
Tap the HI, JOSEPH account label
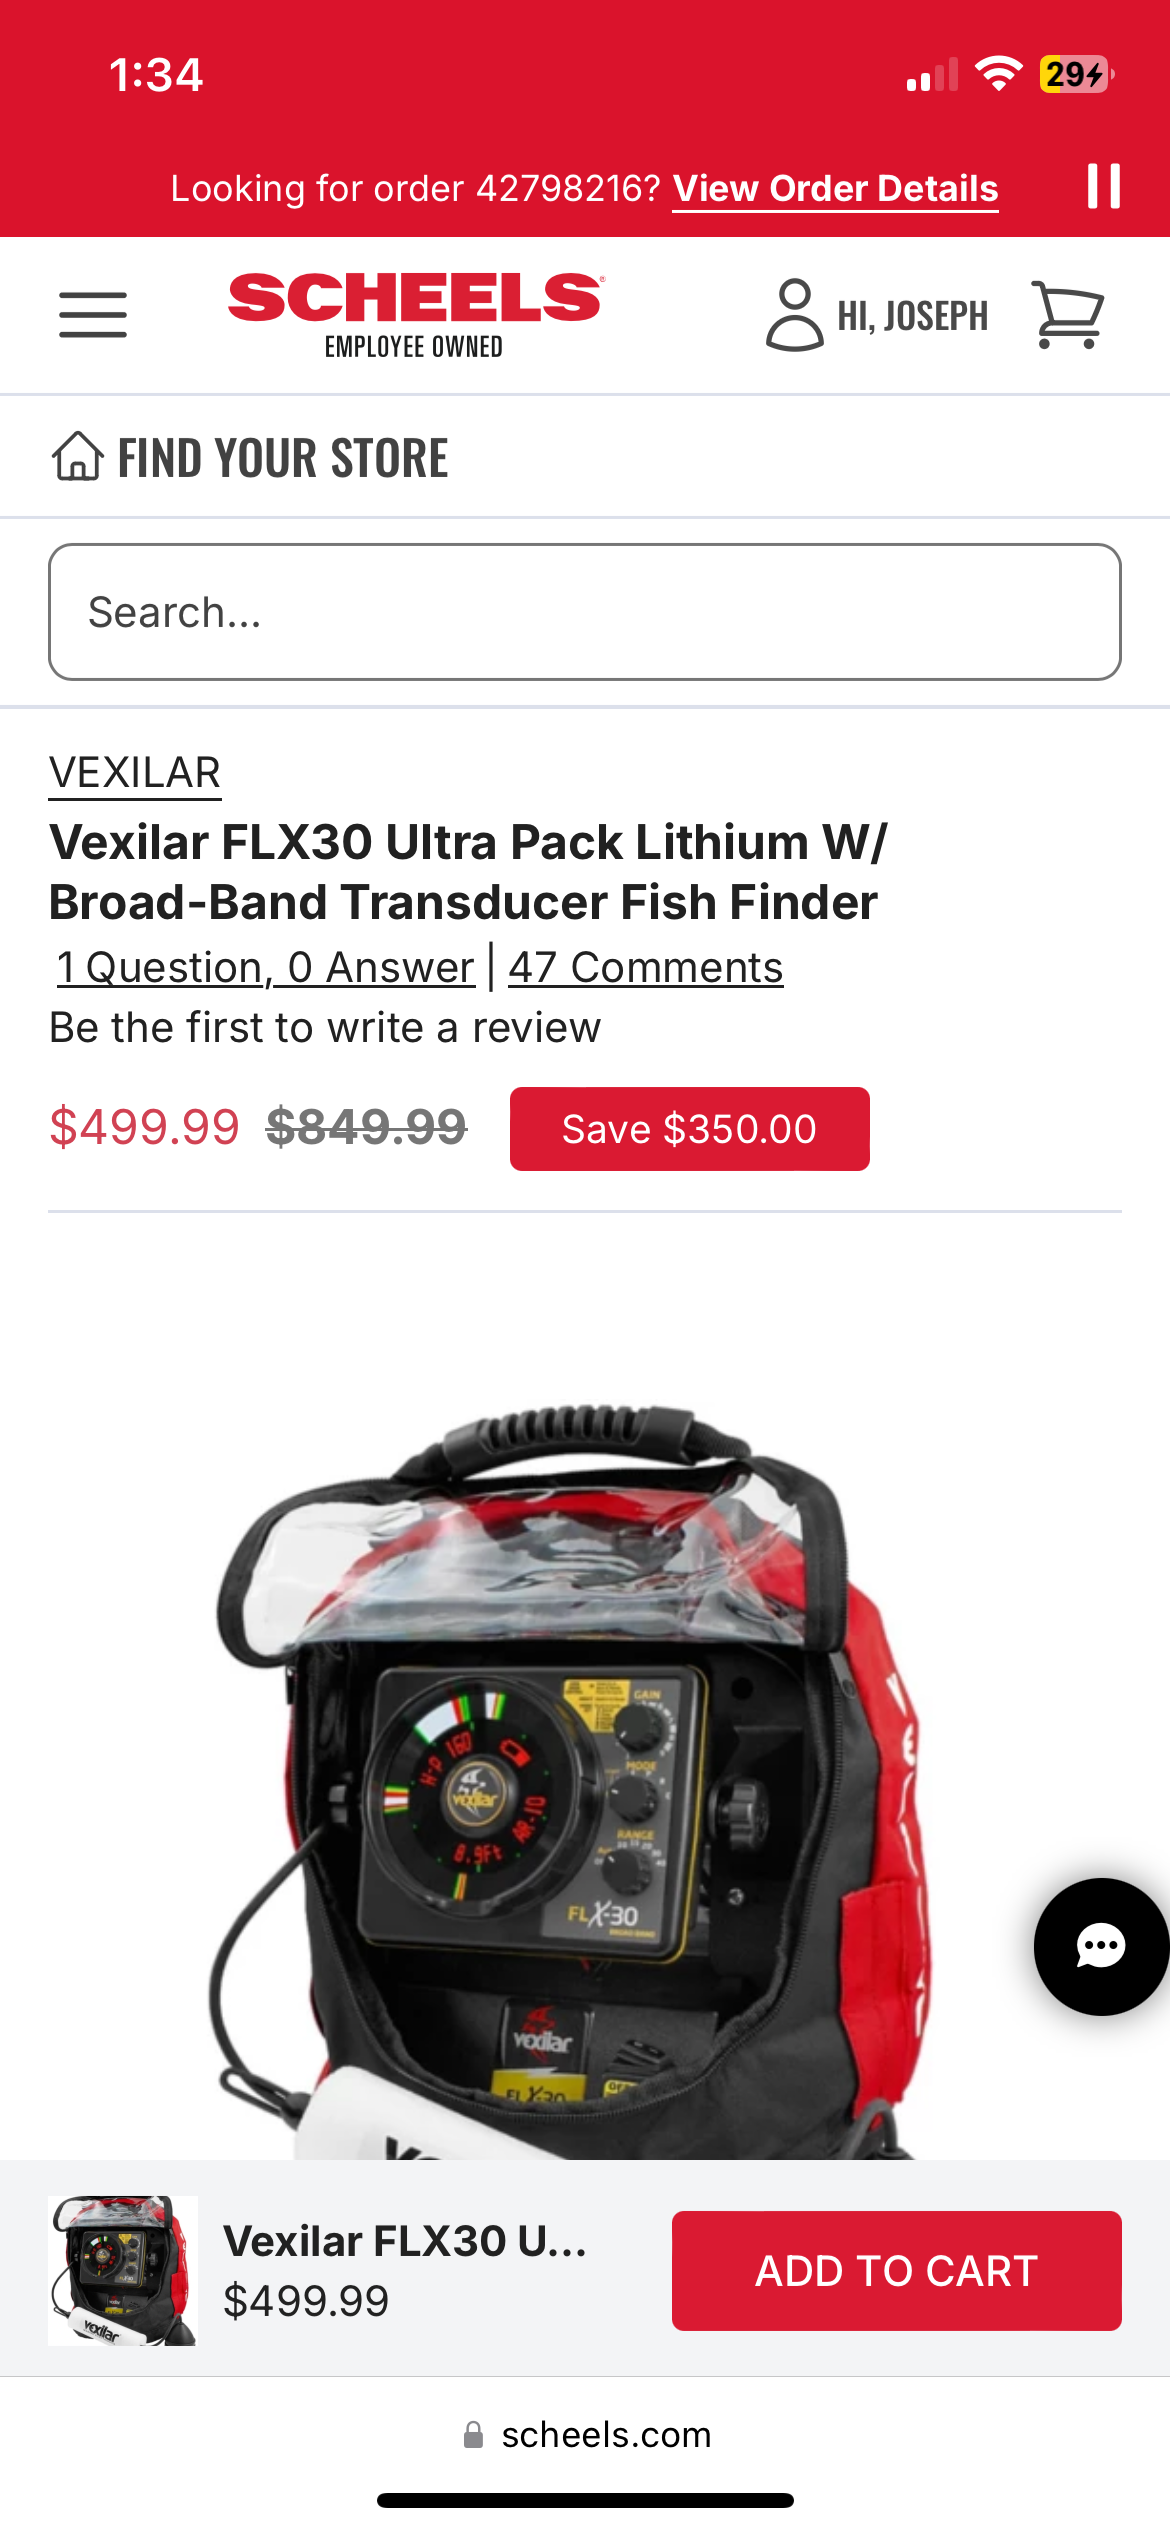coord(913,316)
